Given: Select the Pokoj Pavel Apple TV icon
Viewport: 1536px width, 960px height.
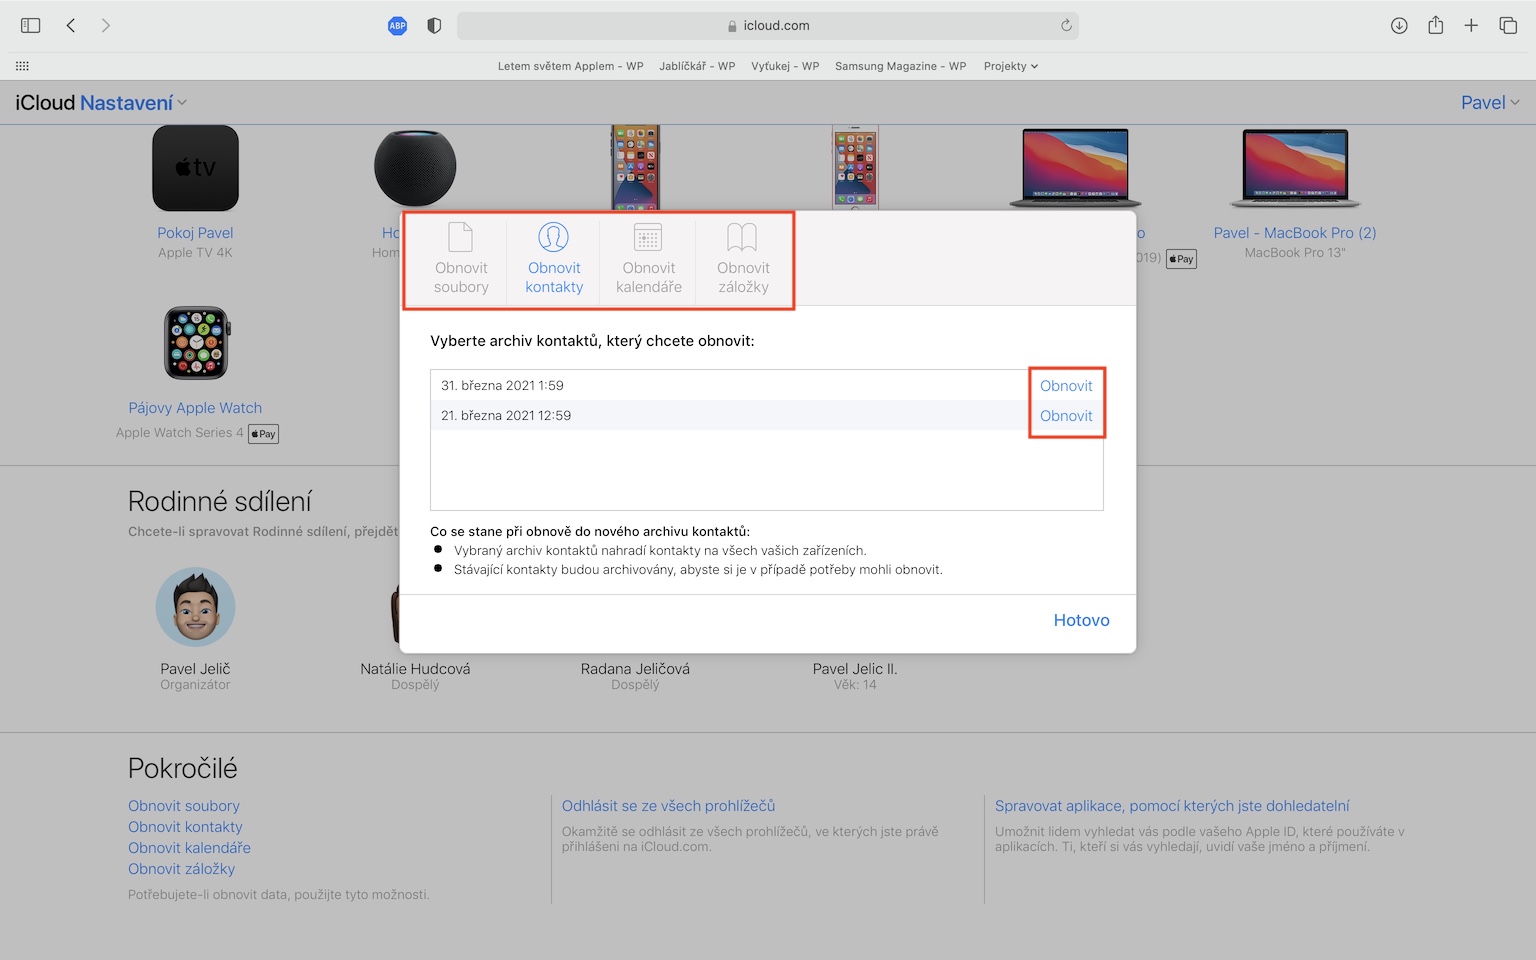Looking at the screenshot, I should [195, 168].
